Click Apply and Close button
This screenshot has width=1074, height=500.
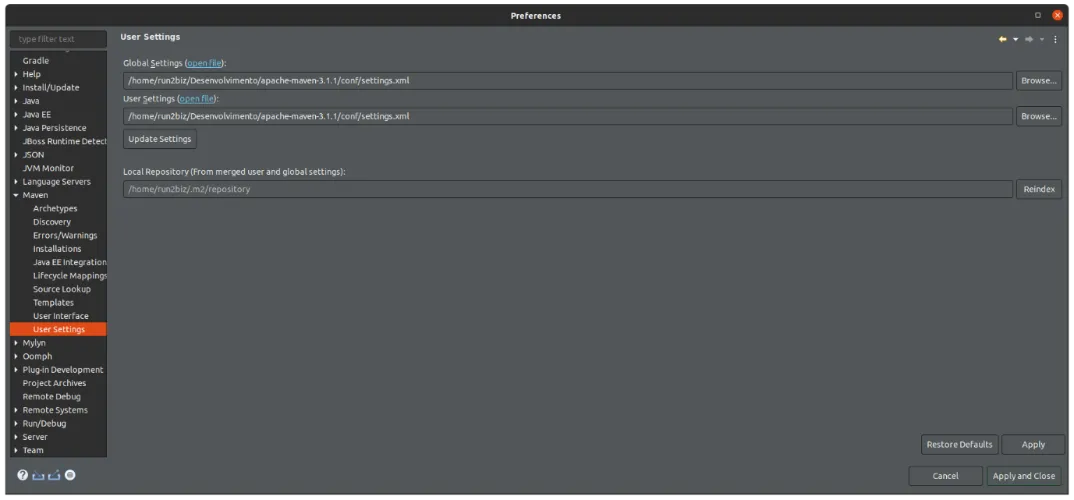(x=1023, y=476)
